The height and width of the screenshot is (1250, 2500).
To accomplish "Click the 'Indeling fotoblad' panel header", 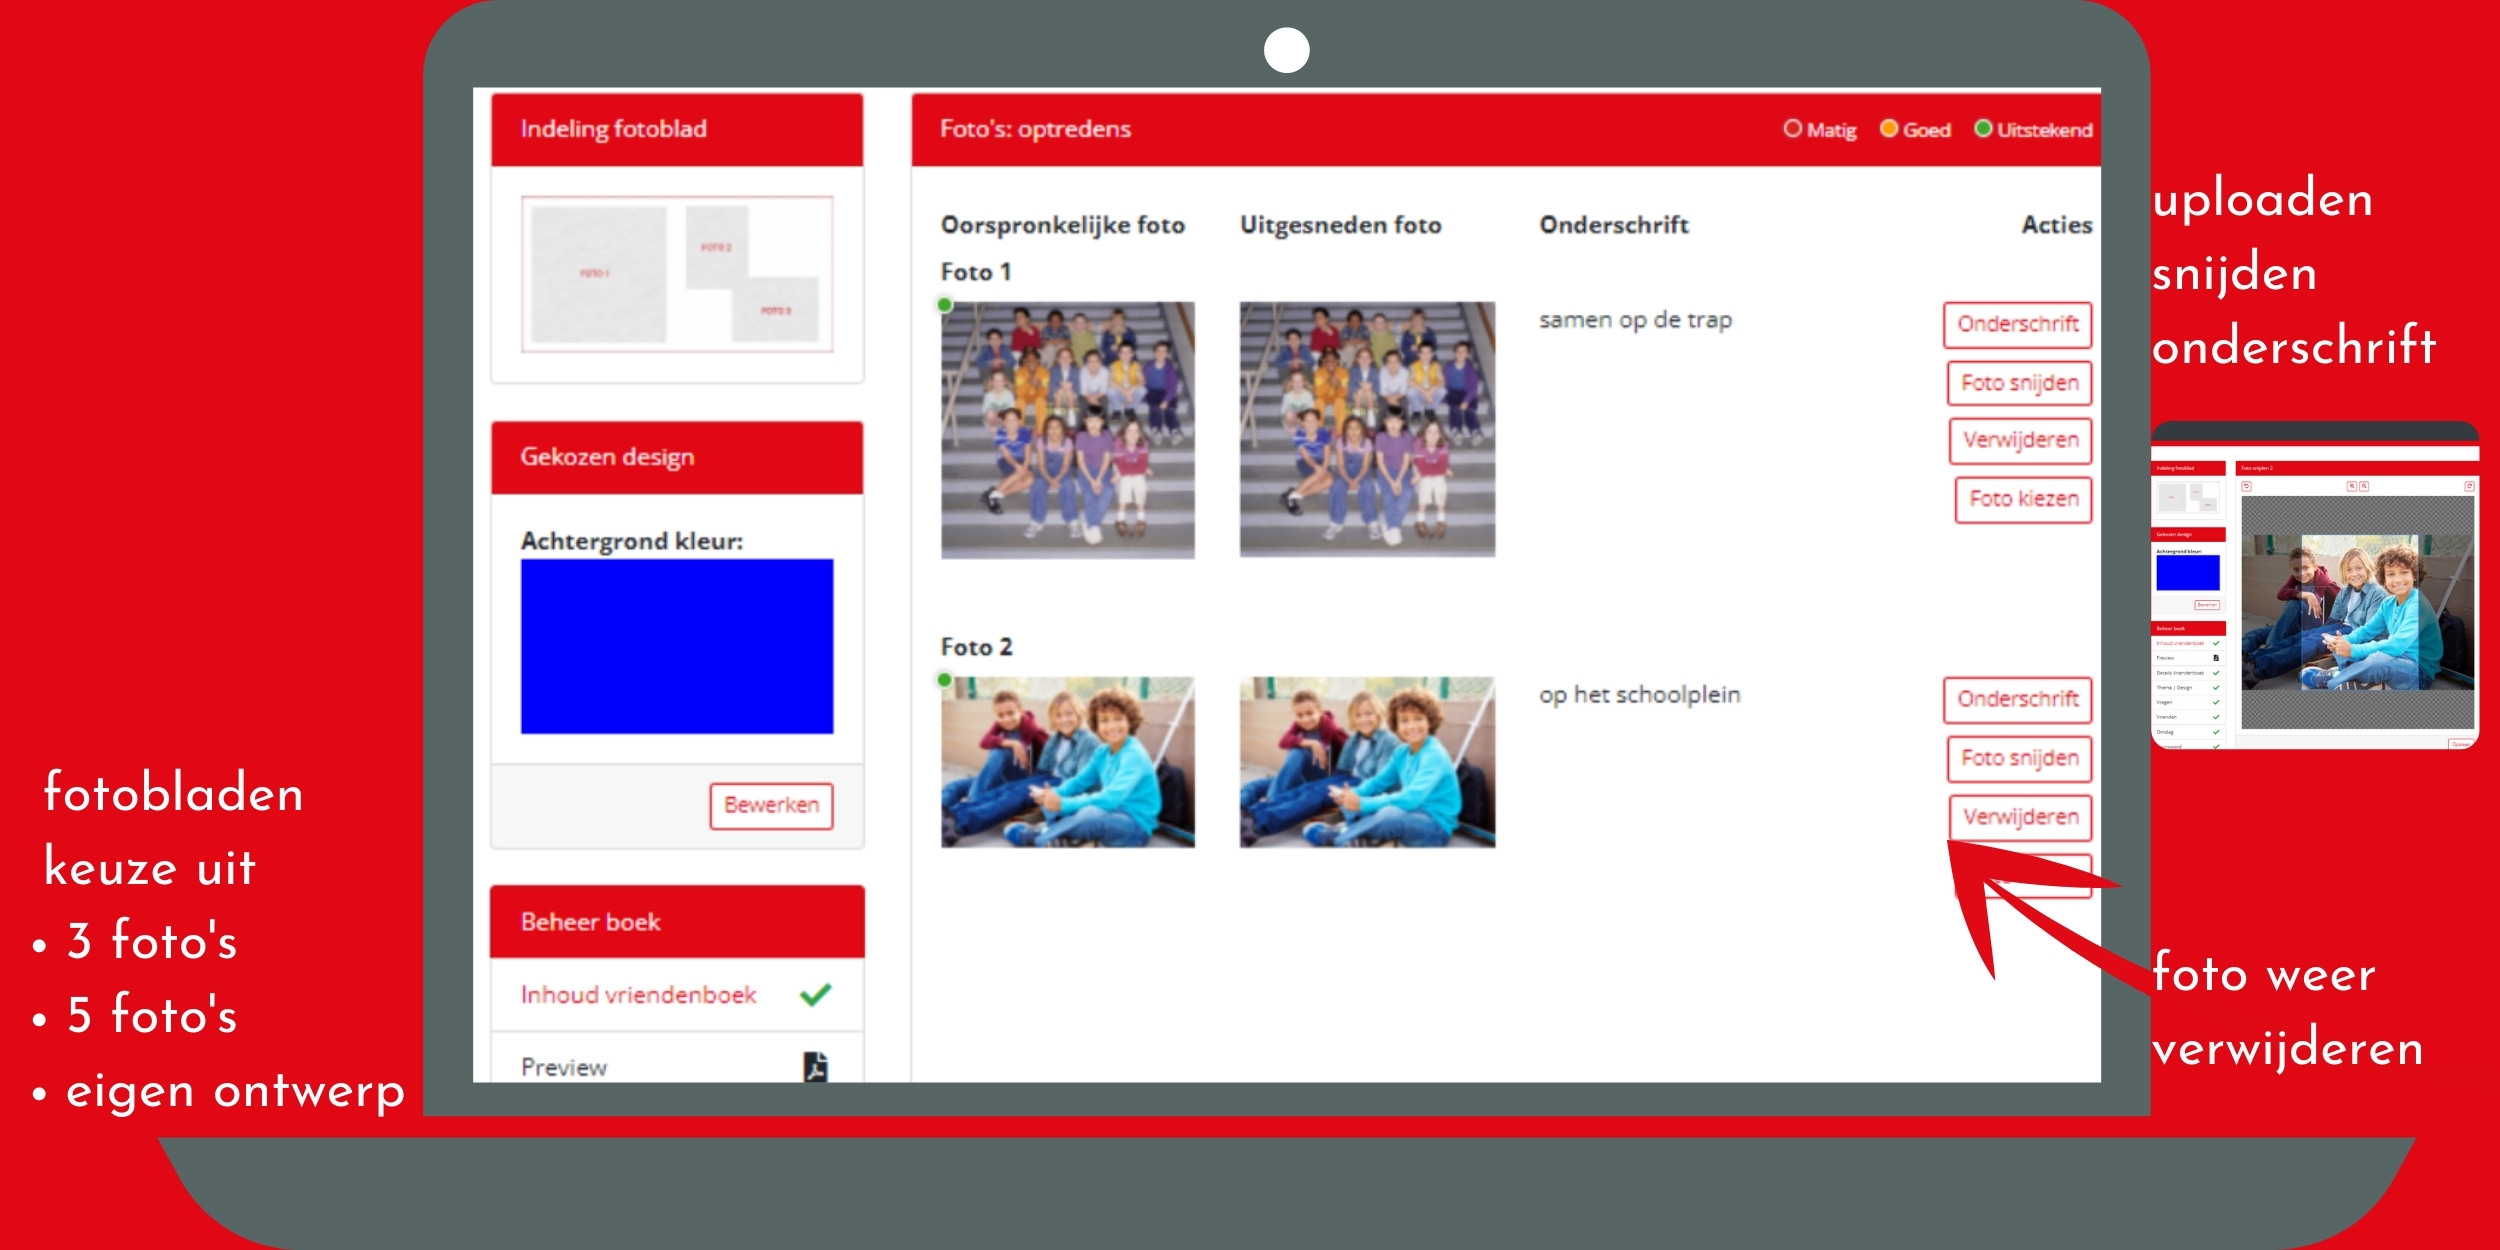I will pos(677,129).
